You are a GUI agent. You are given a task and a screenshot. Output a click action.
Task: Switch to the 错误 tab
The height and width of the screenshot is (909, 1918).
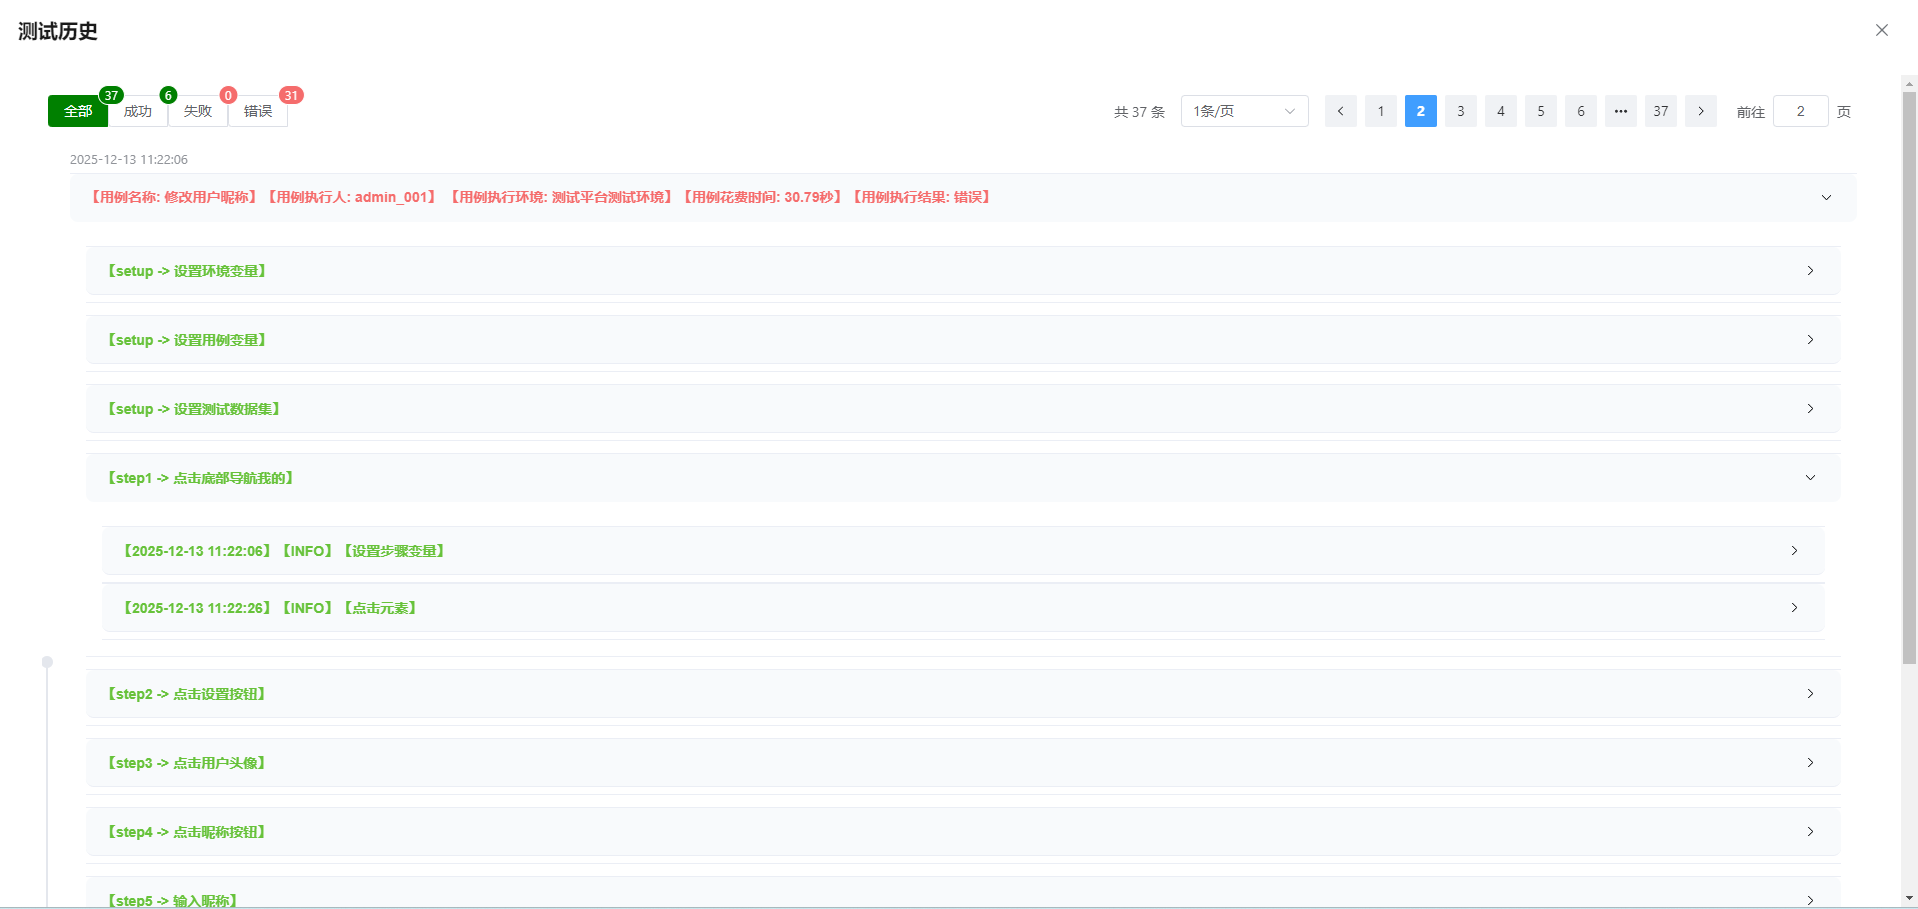click(258, 111)
